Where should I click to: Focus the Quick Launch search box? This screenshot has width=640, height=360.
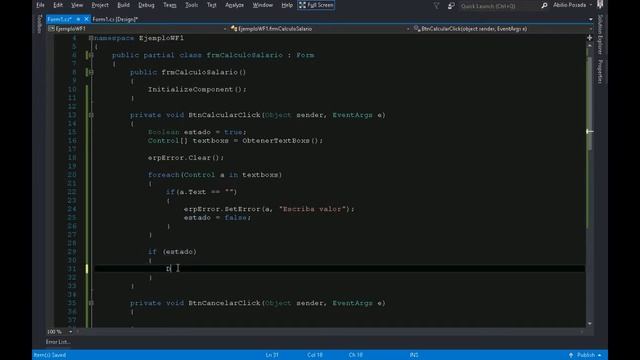pos(498,6)
